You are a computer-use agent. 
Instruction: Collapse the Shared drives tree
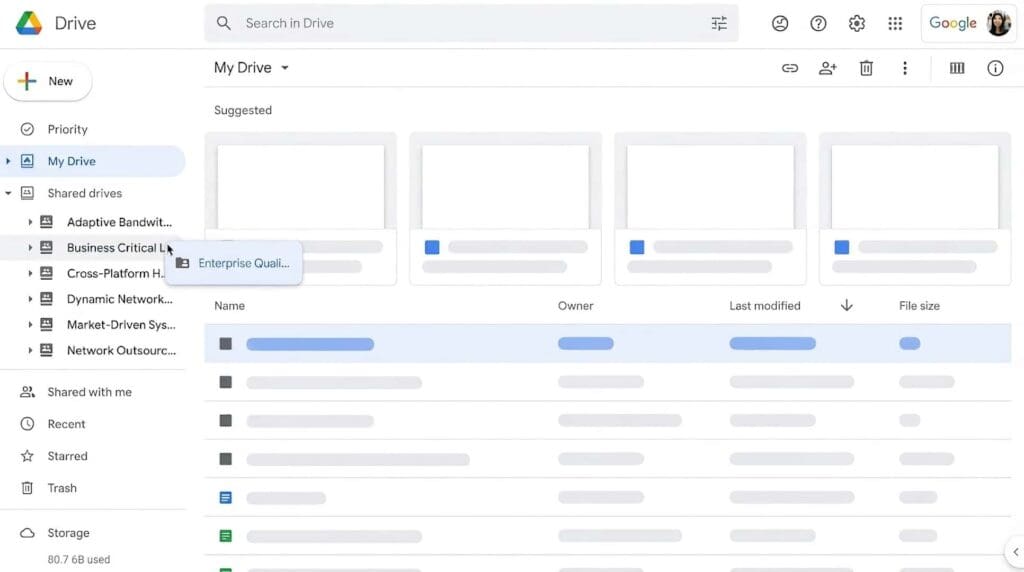pos(9,193)
